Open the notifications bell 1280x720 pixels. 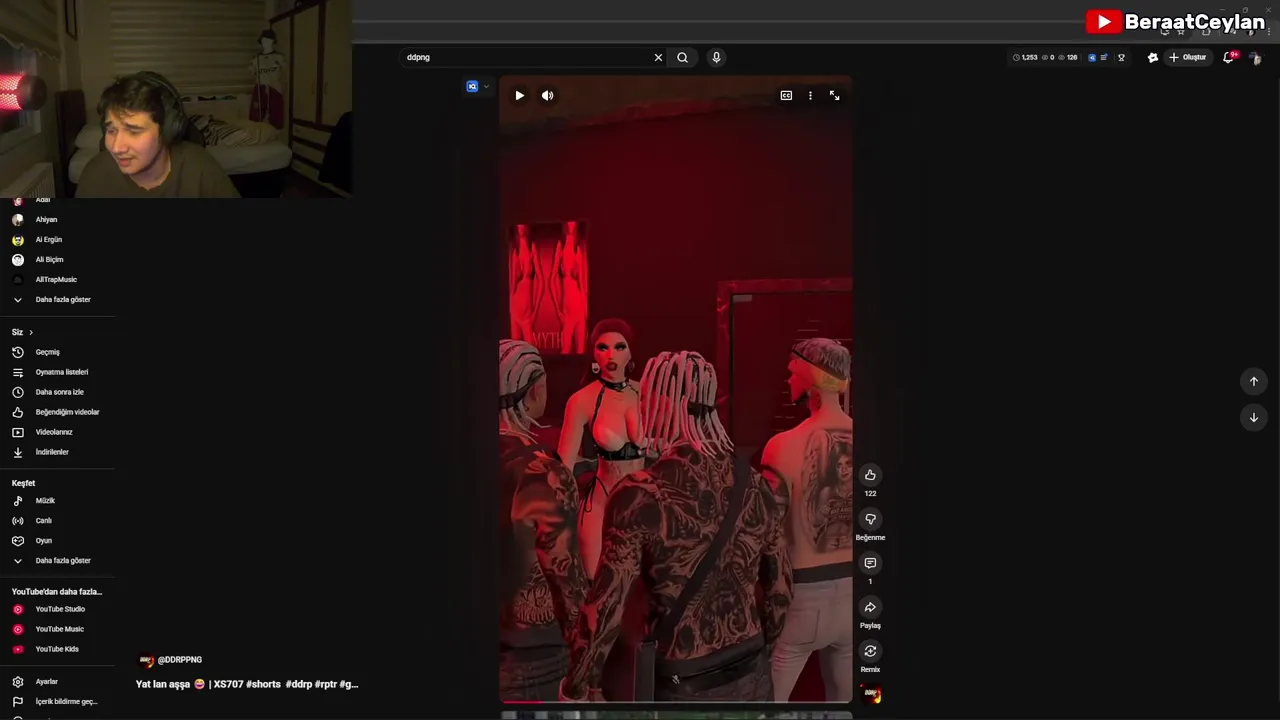[x=1229, y=57]
